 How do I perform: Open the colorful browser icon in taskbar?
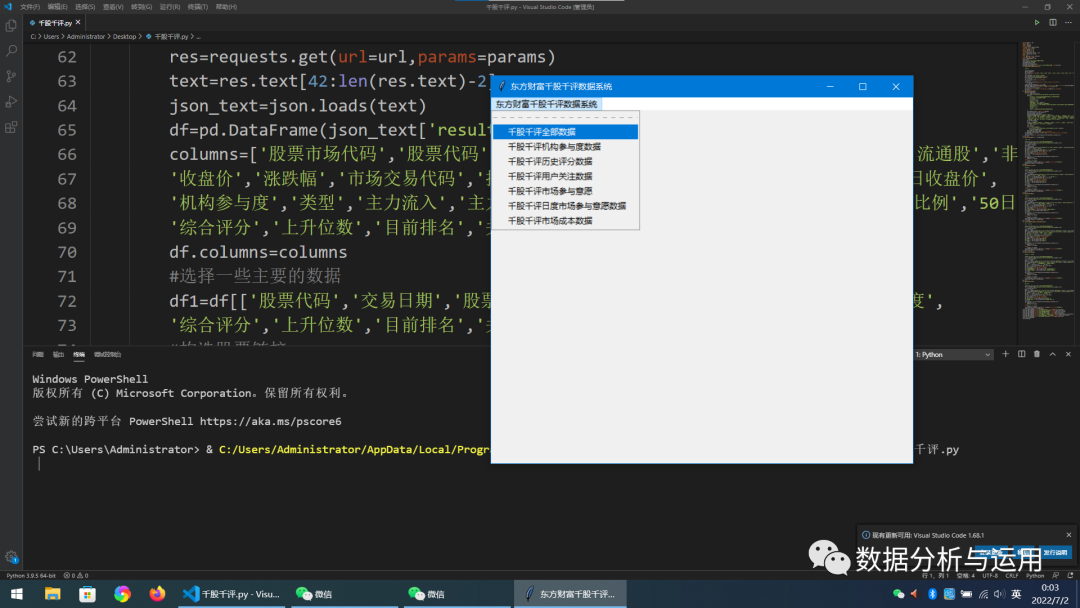[x=123, y=594]
